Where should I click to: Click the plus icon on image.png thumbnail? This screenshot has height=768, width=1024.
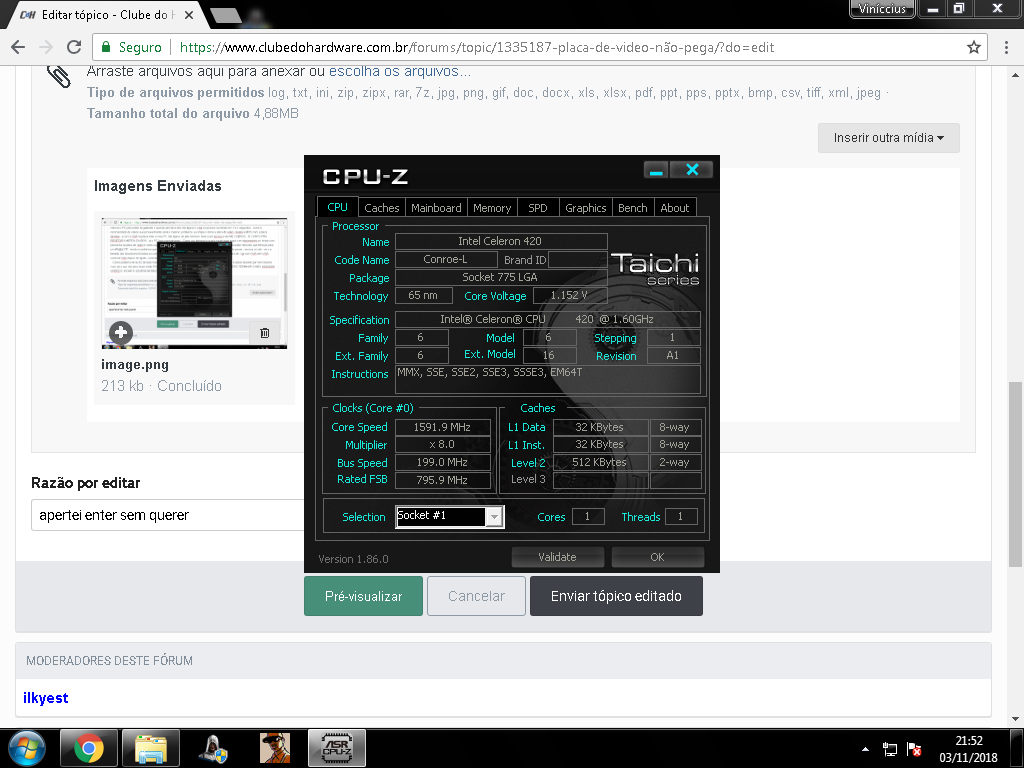tap(121, 332)
